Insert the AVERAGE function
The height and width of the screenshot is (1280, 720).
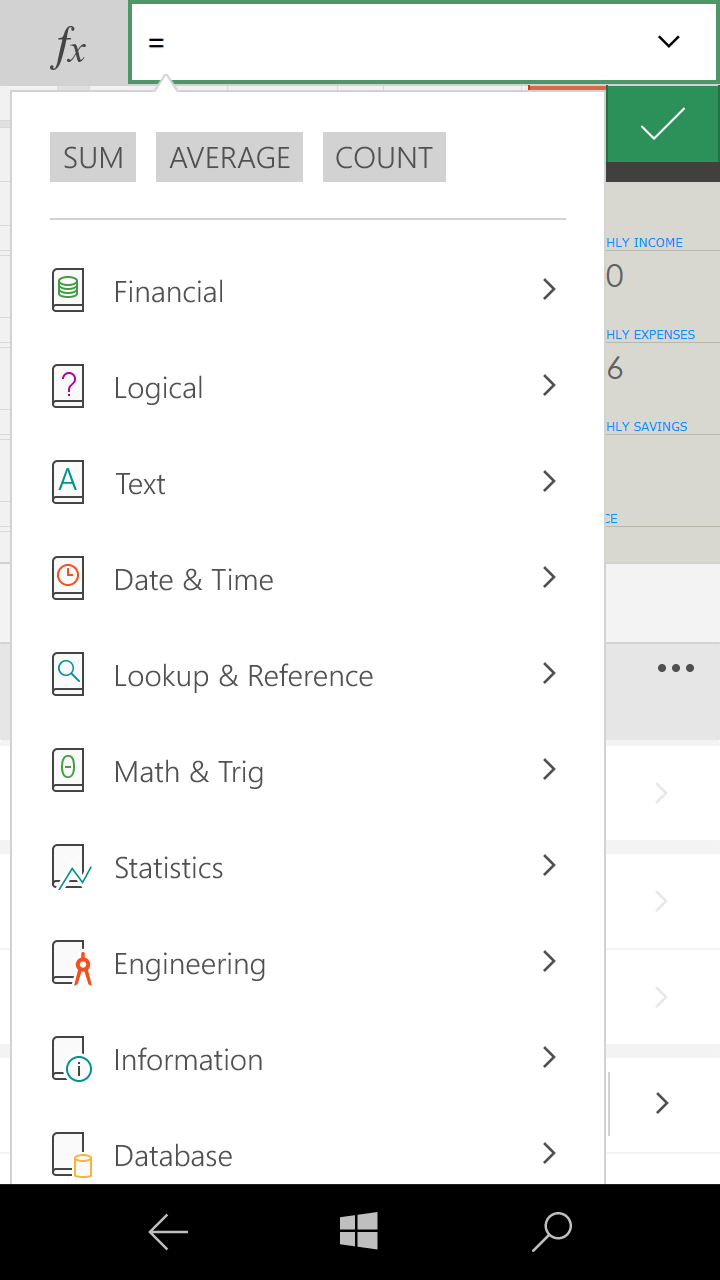point(230,158)
